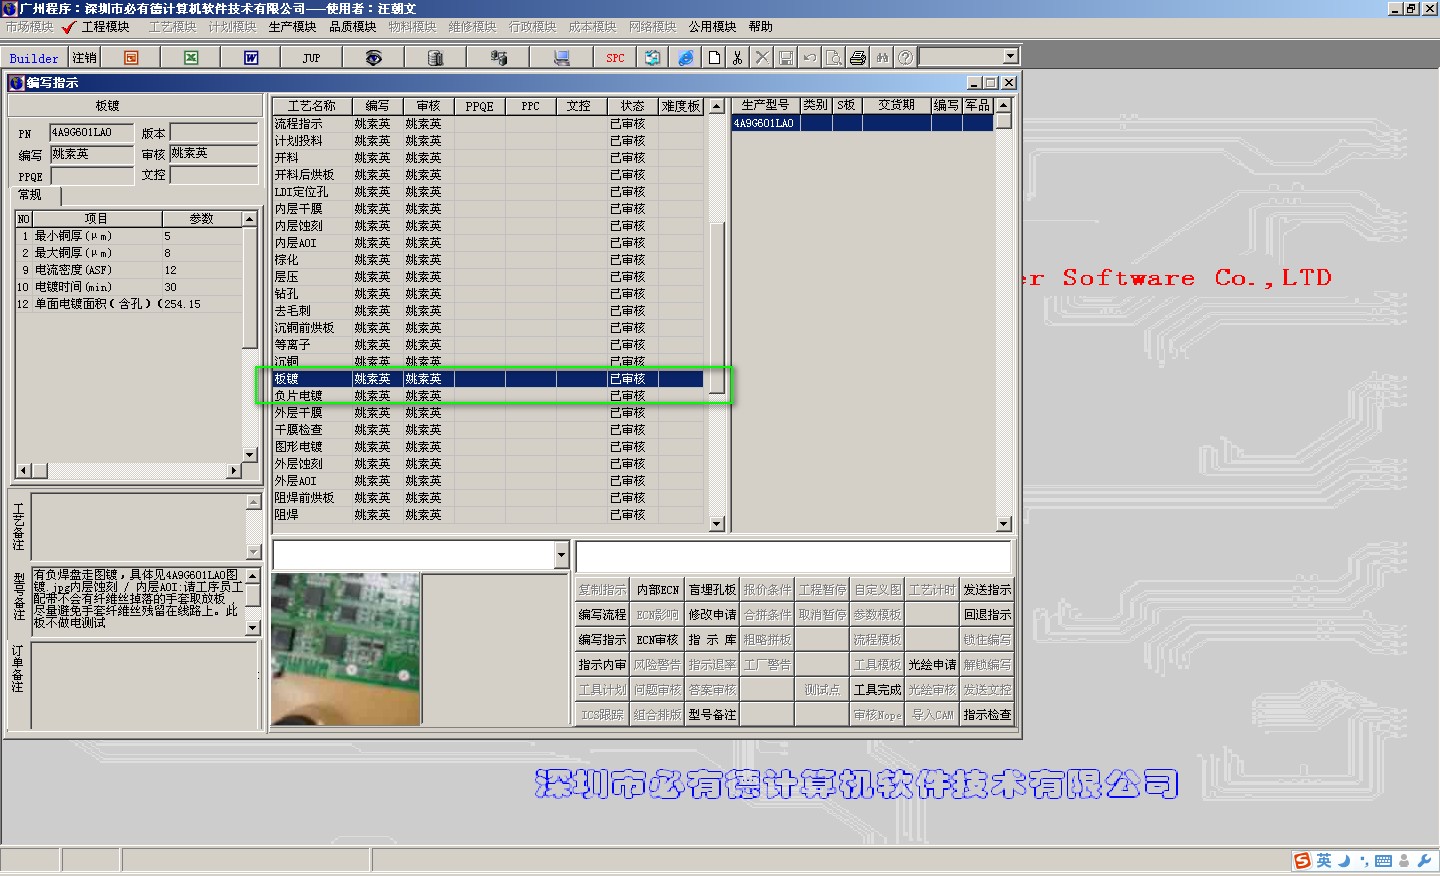Image resolution: width=1440 pixels, height=876 pixels.
Task: Click the question mark Help icon
Action: pyautogui.click(x=905, y=58)
